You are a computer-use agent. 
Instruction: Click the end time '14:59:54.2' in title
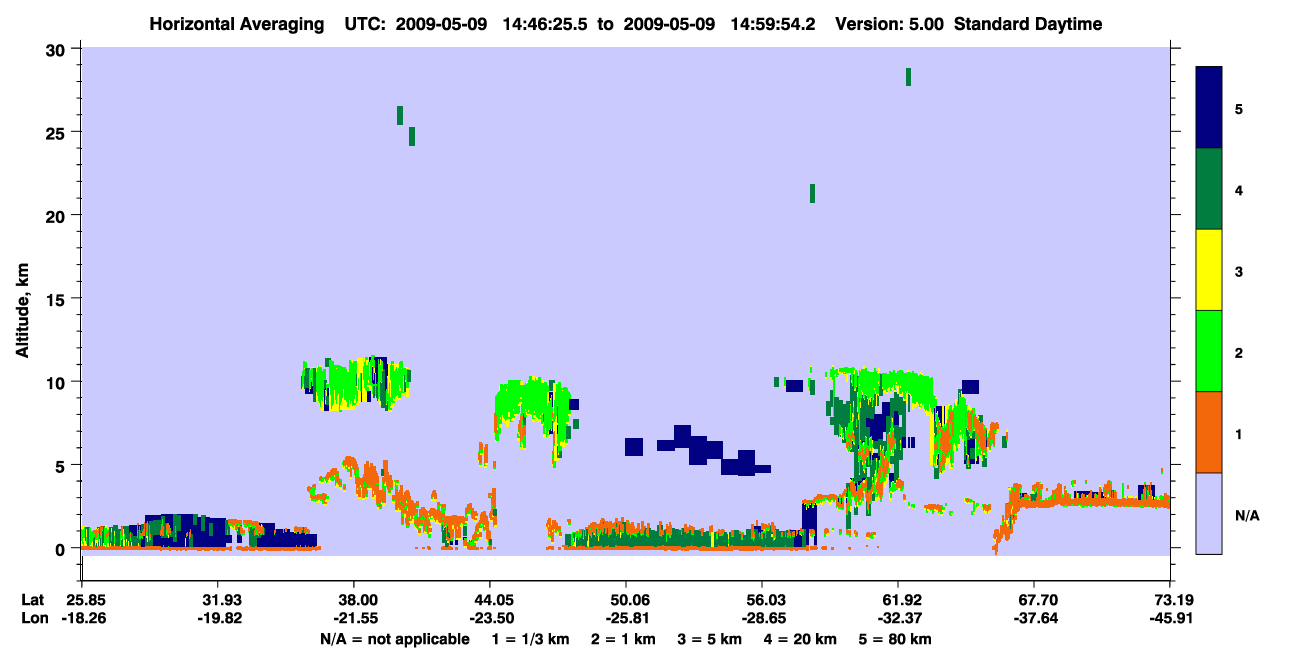[x=773, y=24]
